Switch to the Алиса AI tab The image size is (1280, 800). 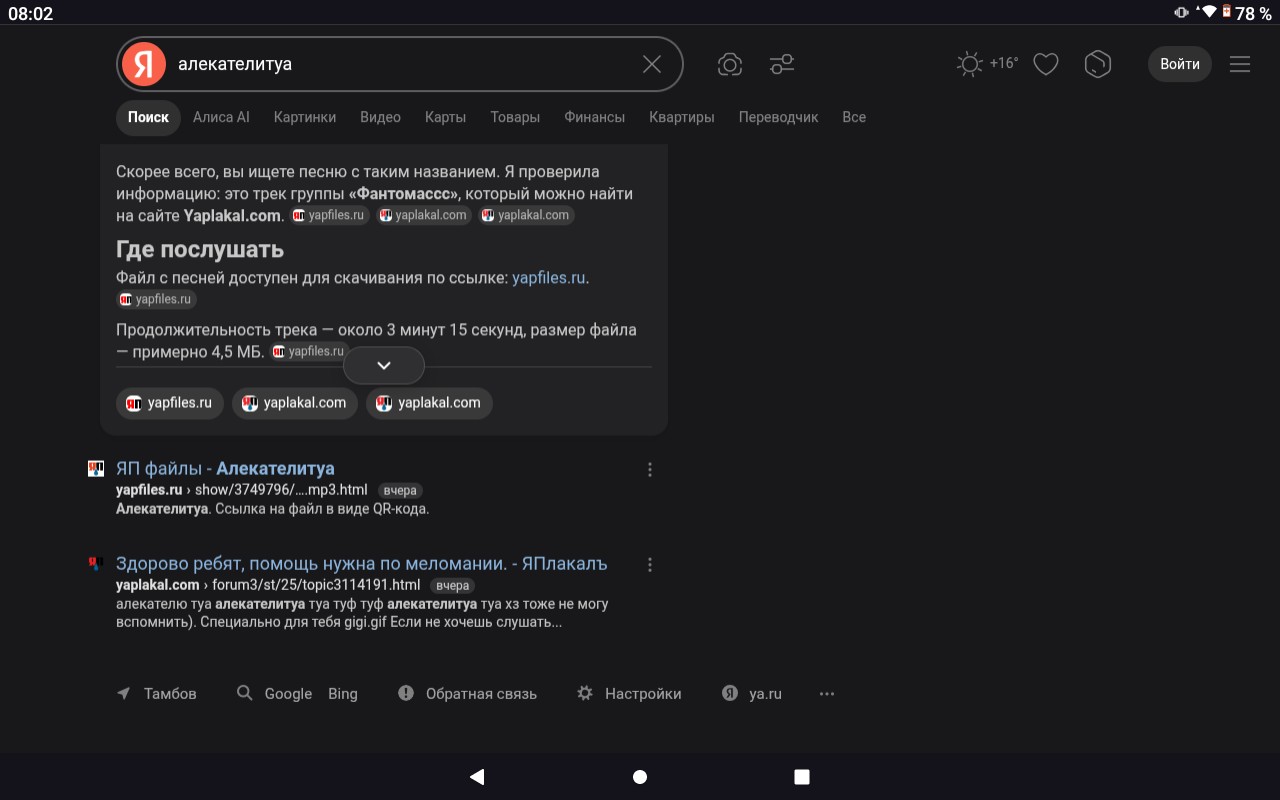click(x=221, y=117)
